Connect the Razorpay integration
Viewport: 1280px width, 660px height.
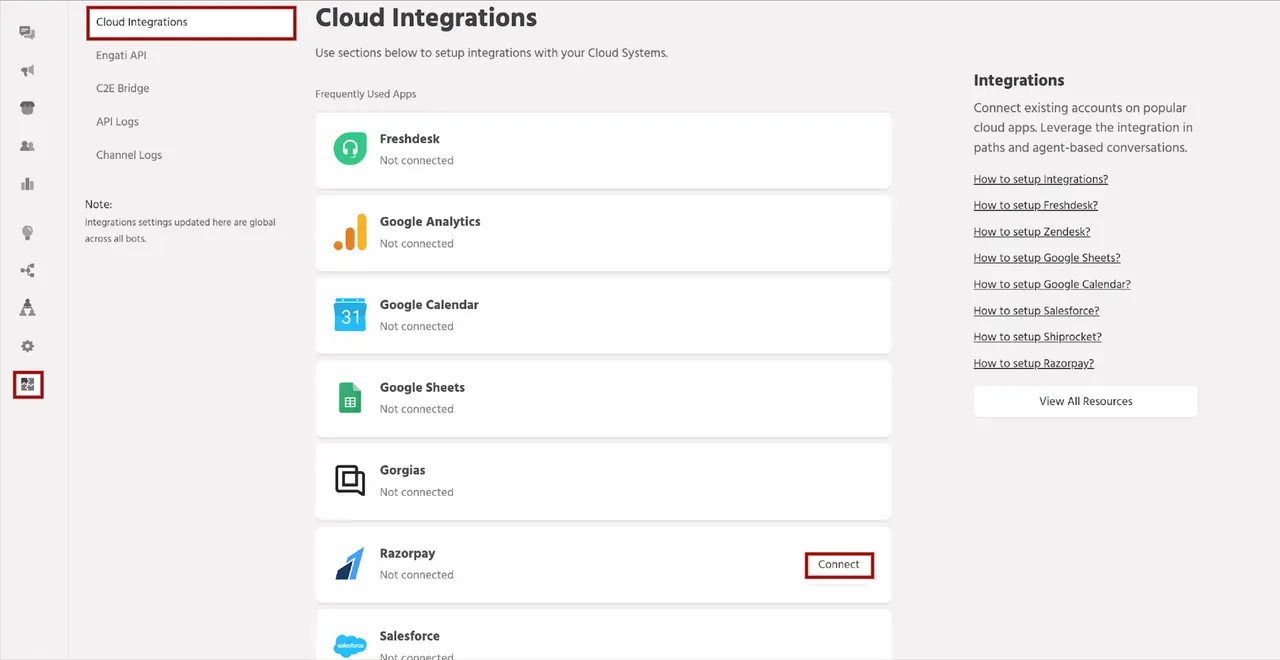[839, 565]
